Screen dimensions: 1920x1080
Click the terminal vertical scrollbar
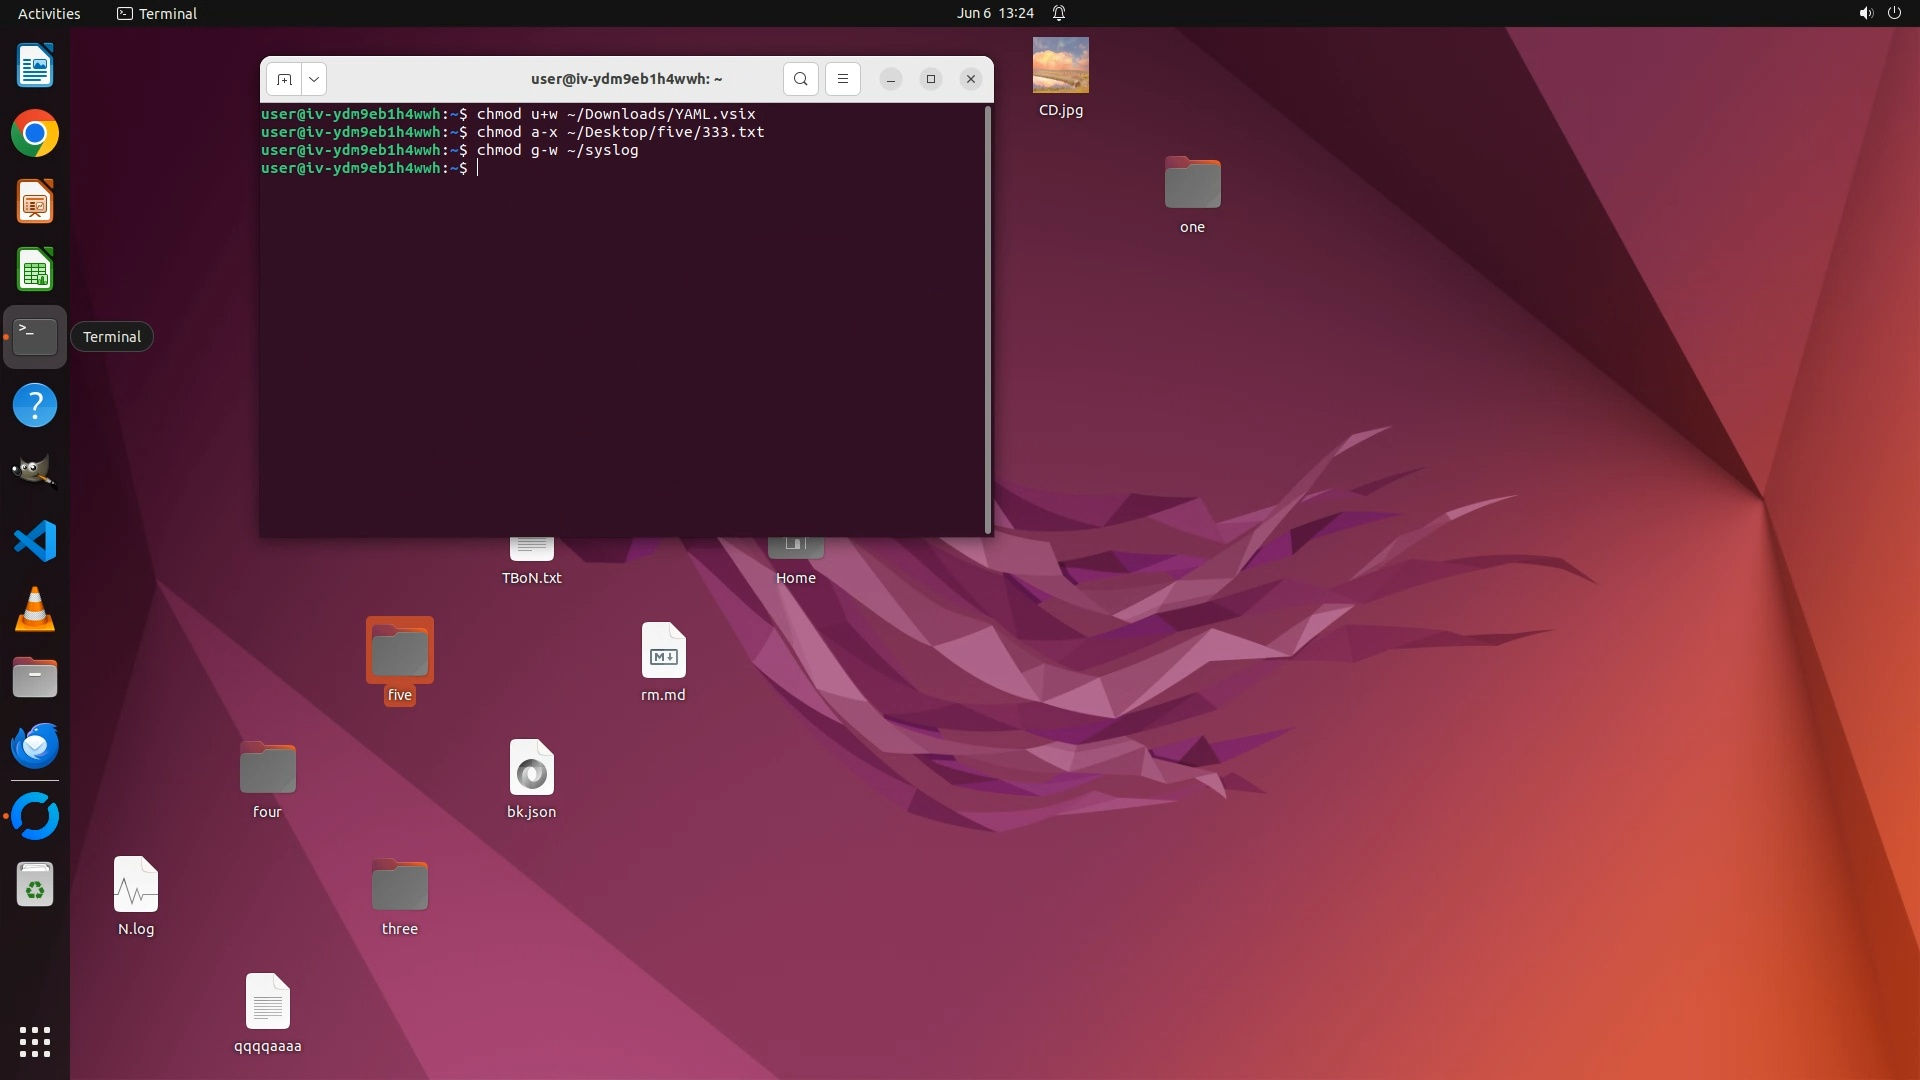click(988, 320)
